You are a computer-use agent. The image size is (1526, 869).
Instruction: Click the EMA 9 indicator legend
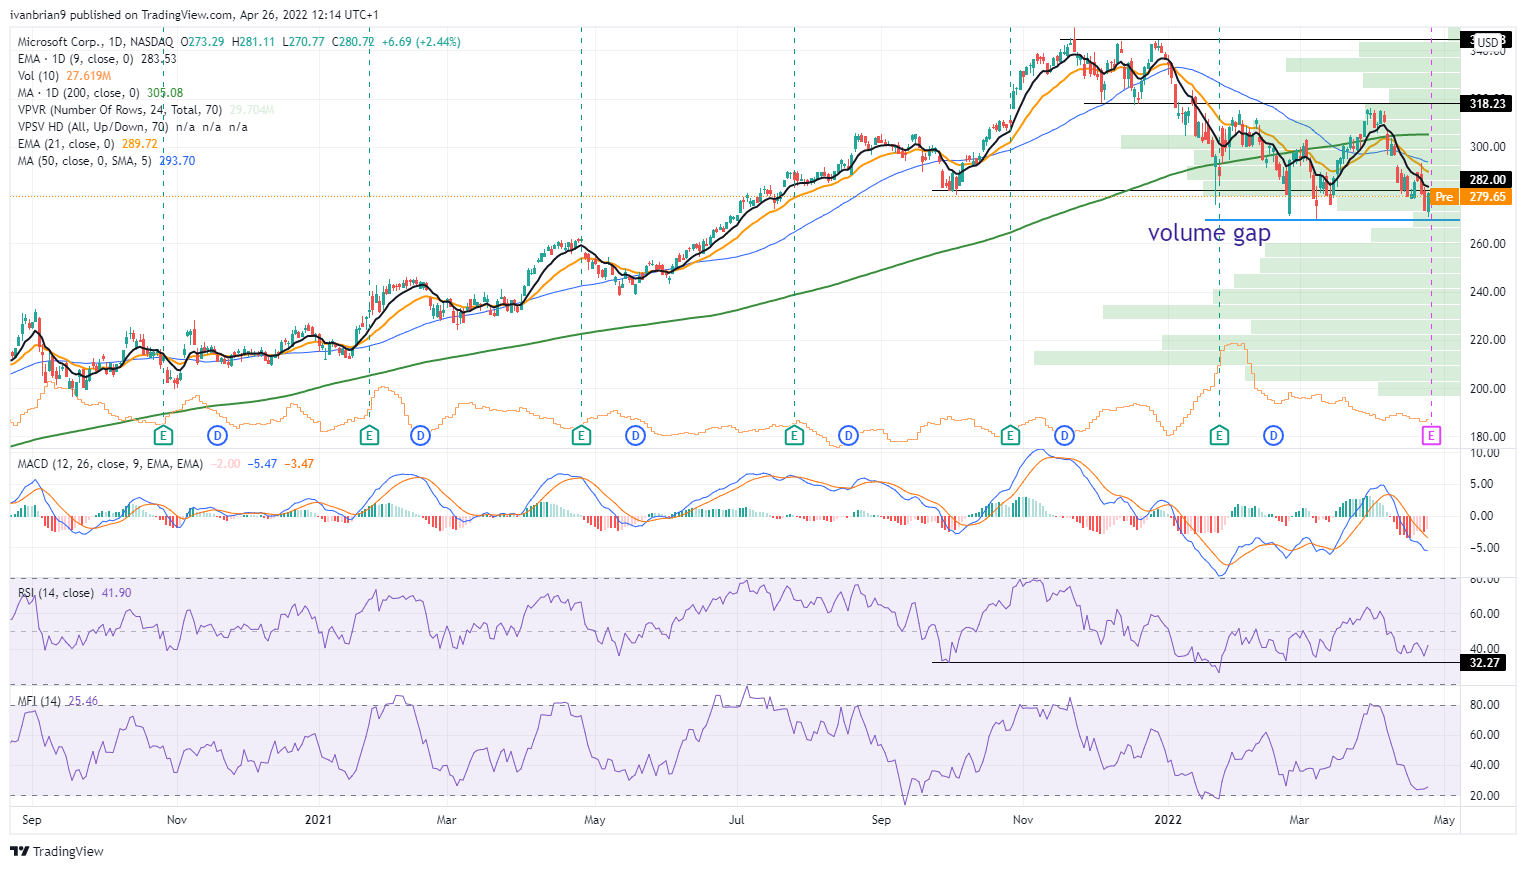(x=97, y=59)
